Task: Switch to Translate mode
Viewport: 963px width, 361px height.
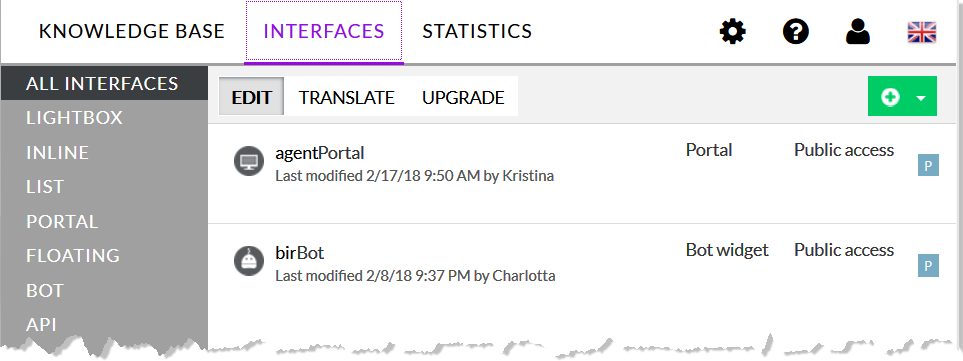Action: [x=346, y=97]
